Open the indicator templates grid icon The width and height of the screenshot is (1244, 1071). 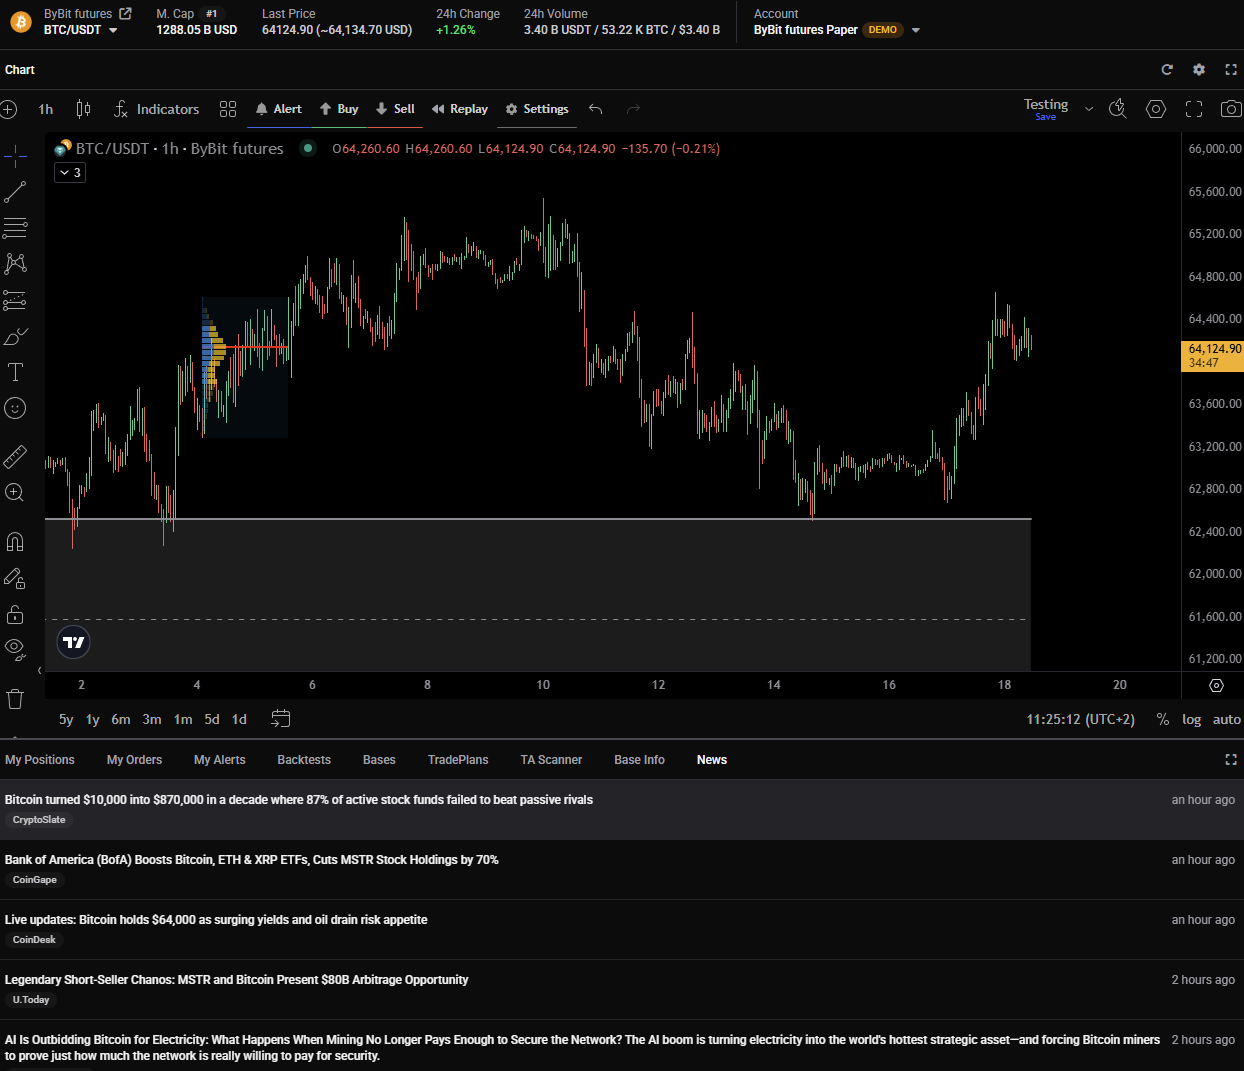tap(228, 109)
